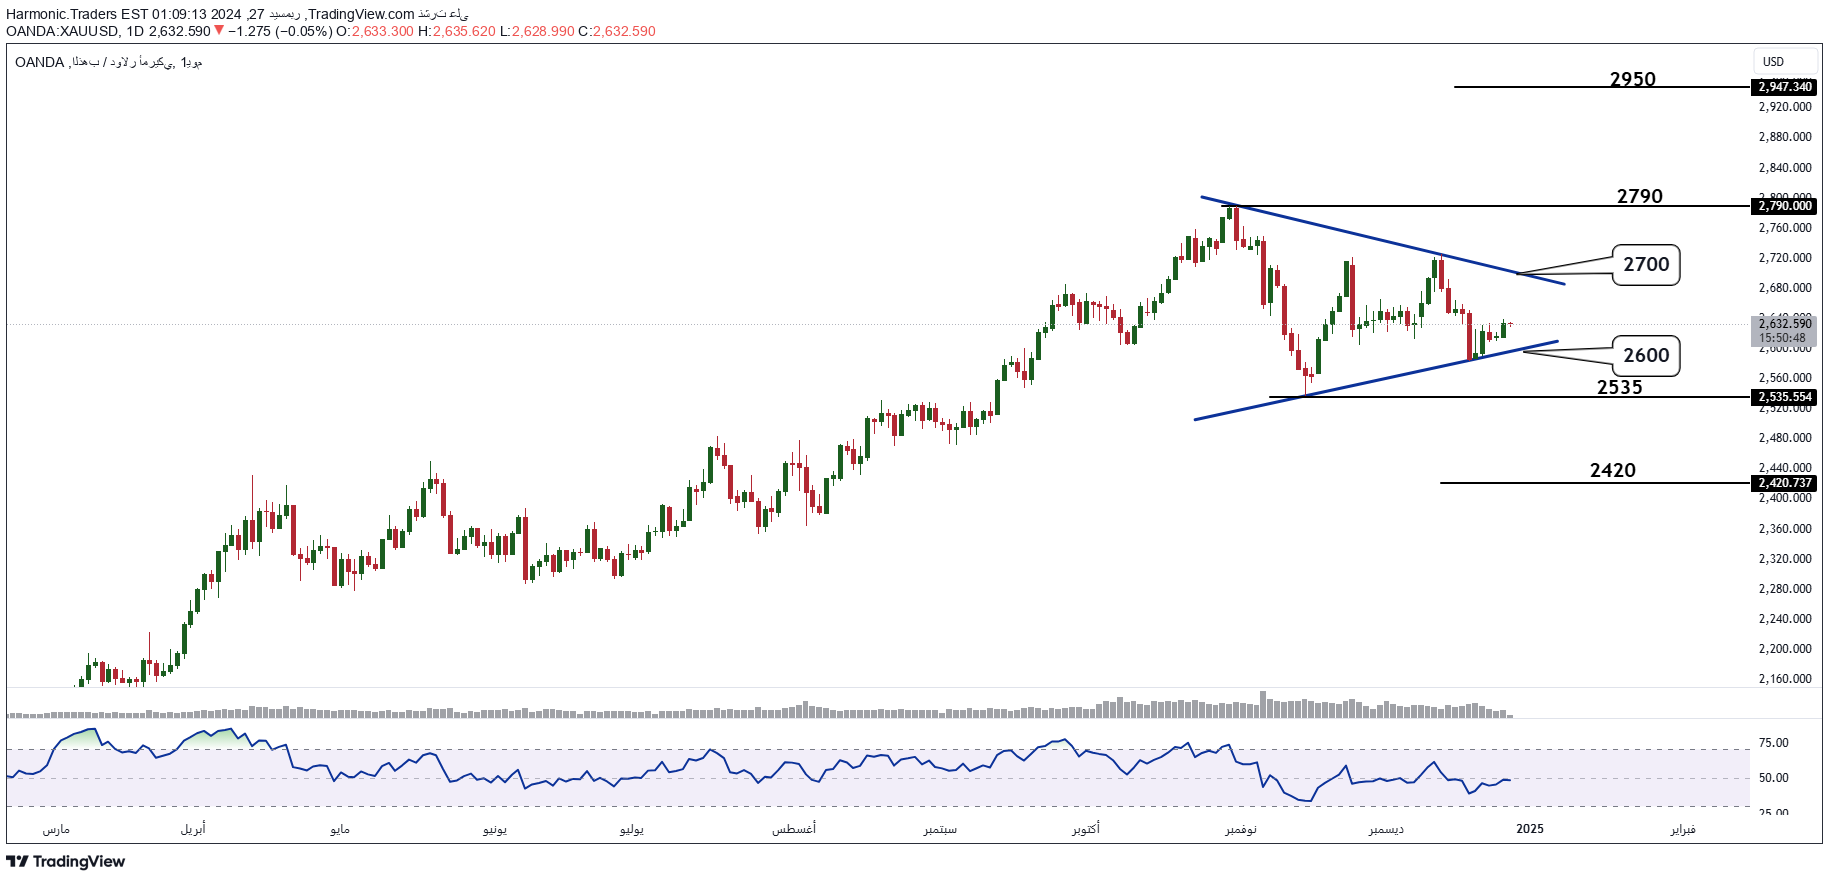Click the ديسمبر time axis label

click(1386, 829)
